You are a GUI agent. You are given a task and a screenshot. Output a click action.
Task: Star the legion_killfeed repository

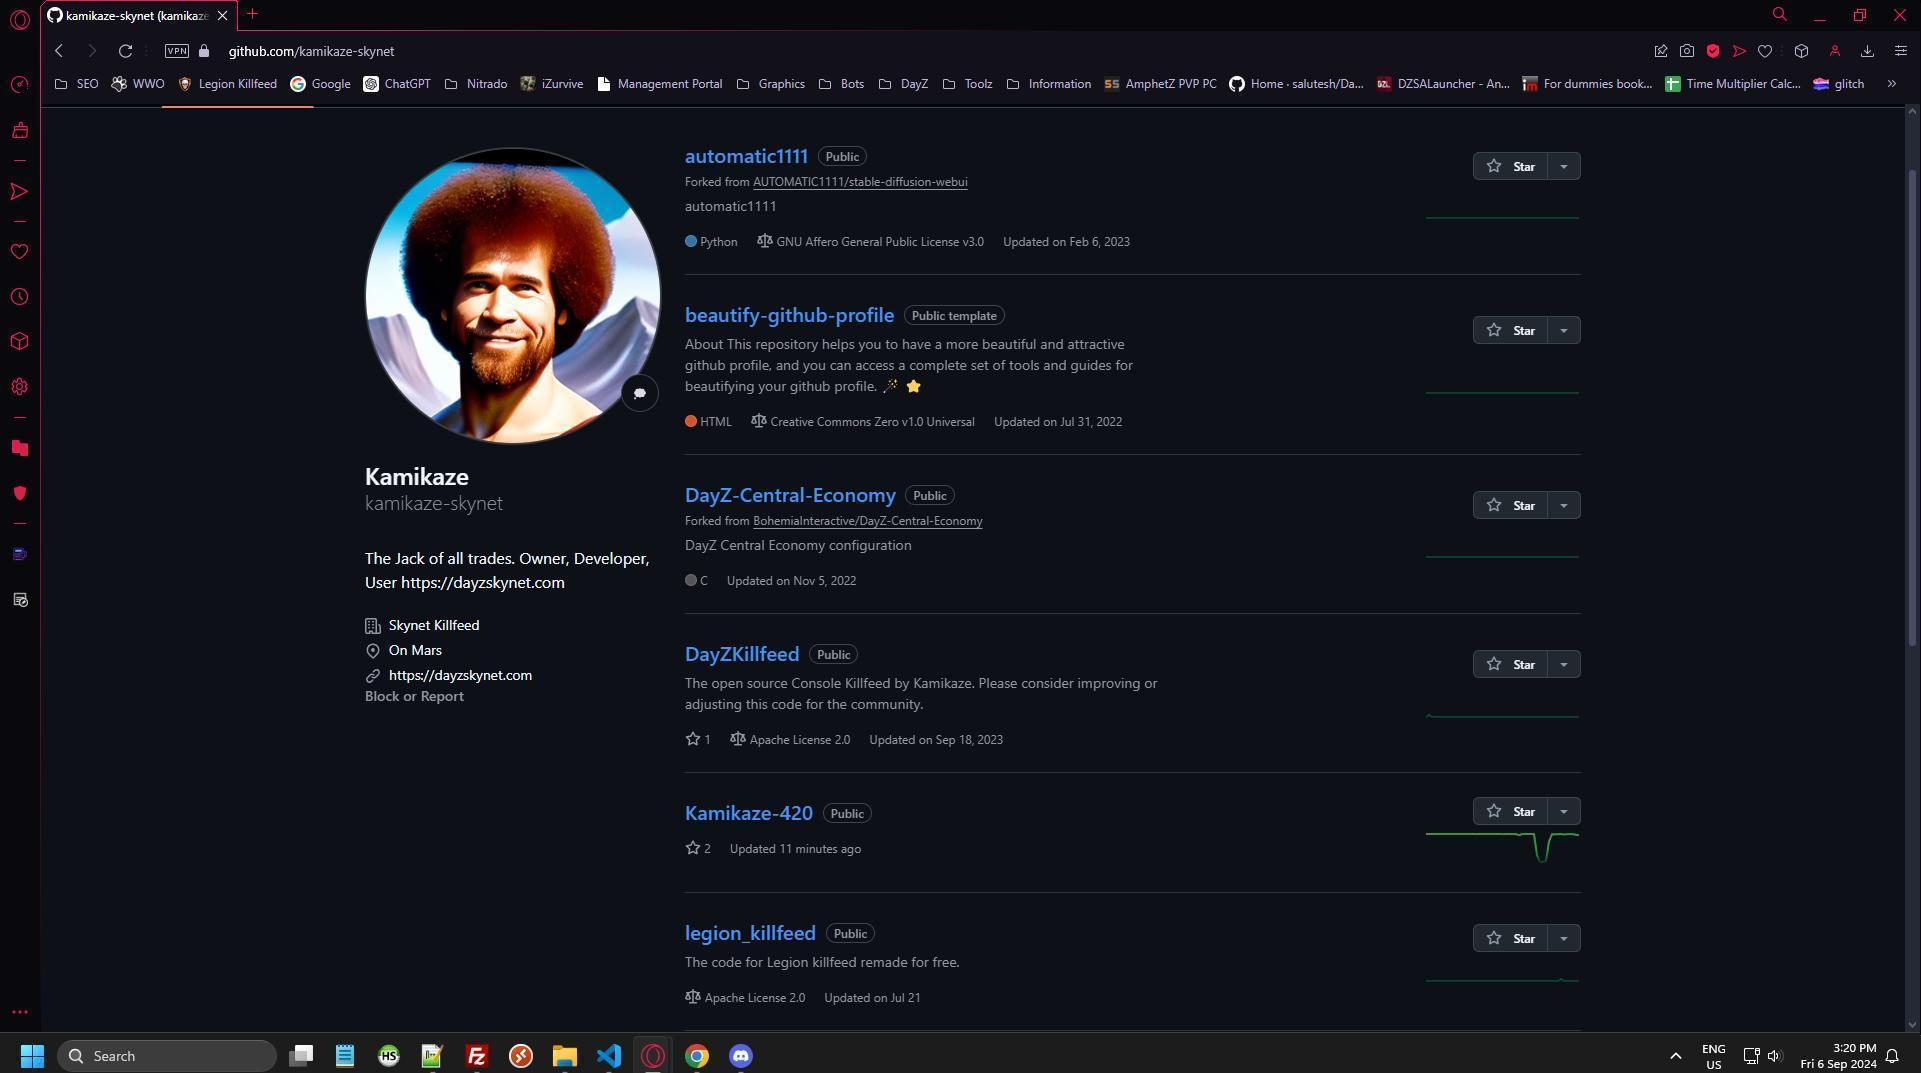pyautogui.click(x=1511, y=938)
